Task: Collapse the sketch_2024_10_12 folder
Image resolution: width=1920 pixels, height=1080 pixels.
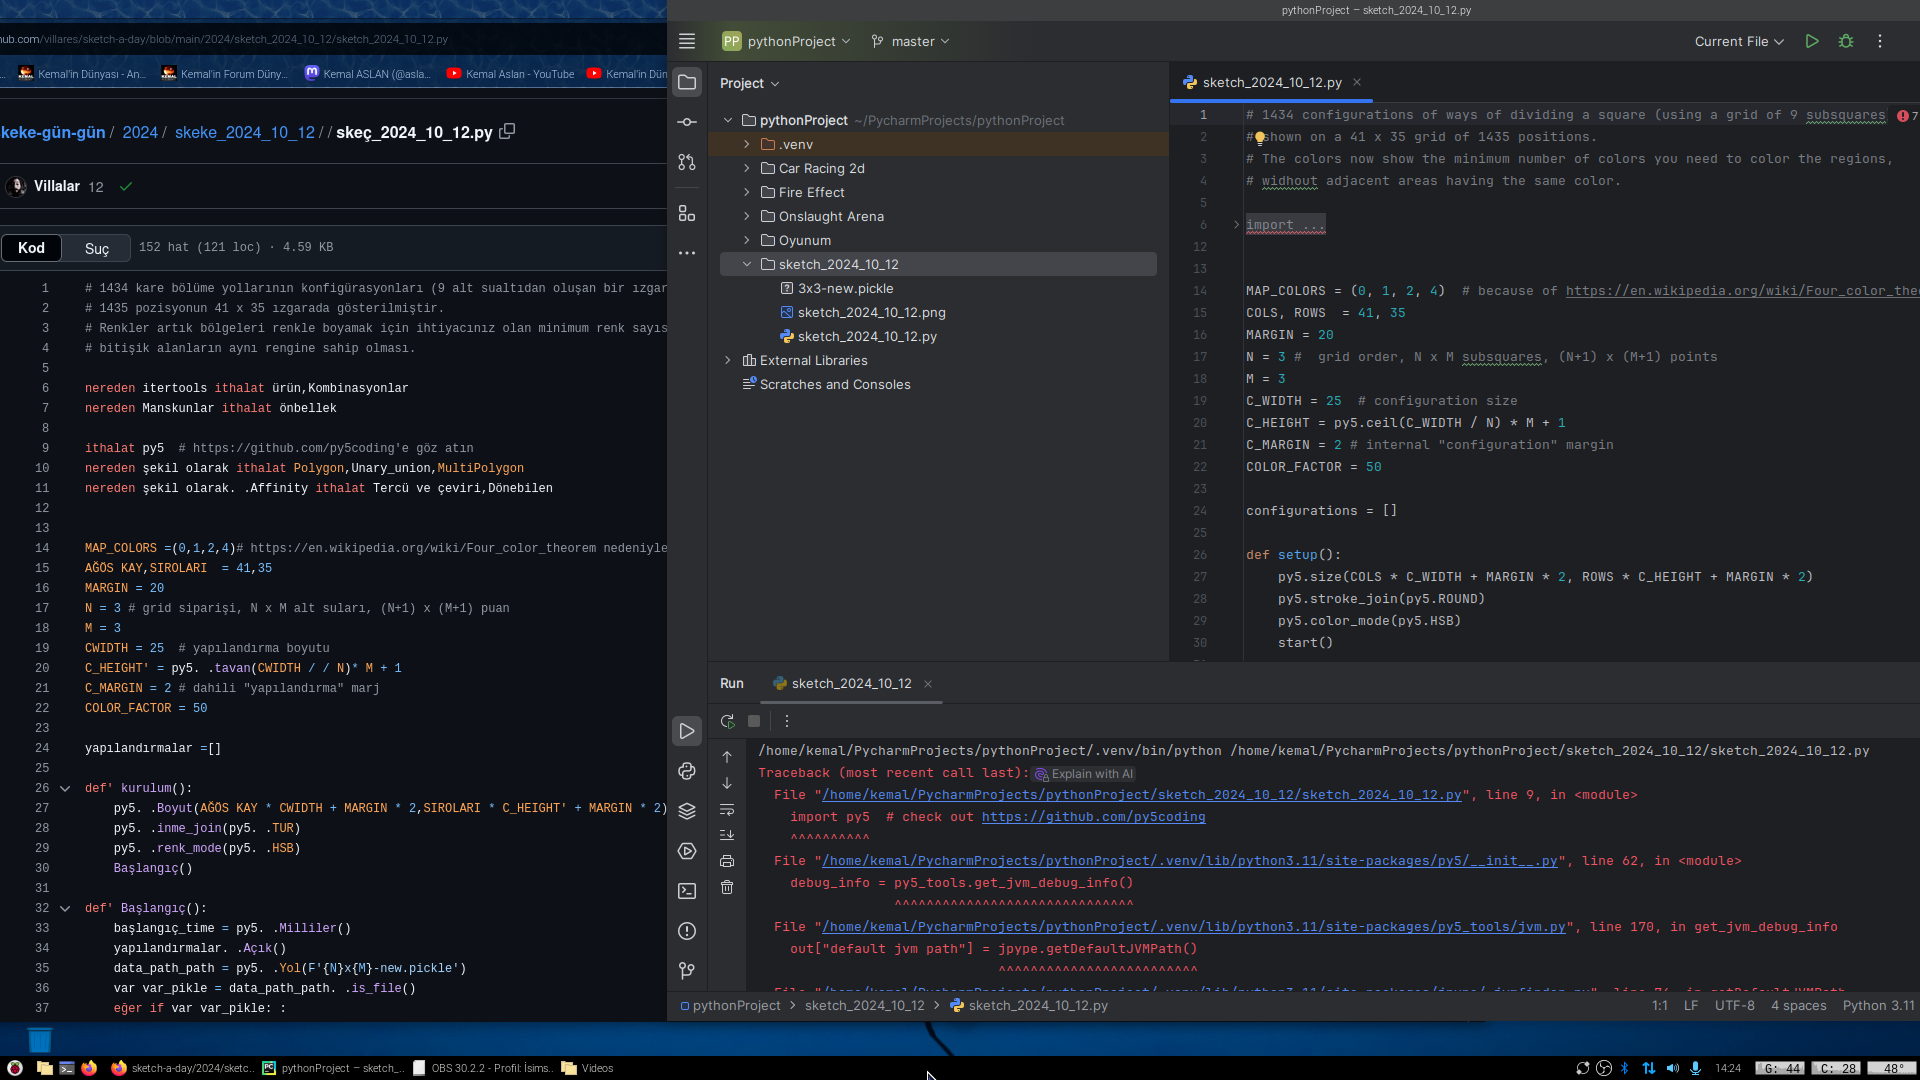Action: [x=746, y=264]
